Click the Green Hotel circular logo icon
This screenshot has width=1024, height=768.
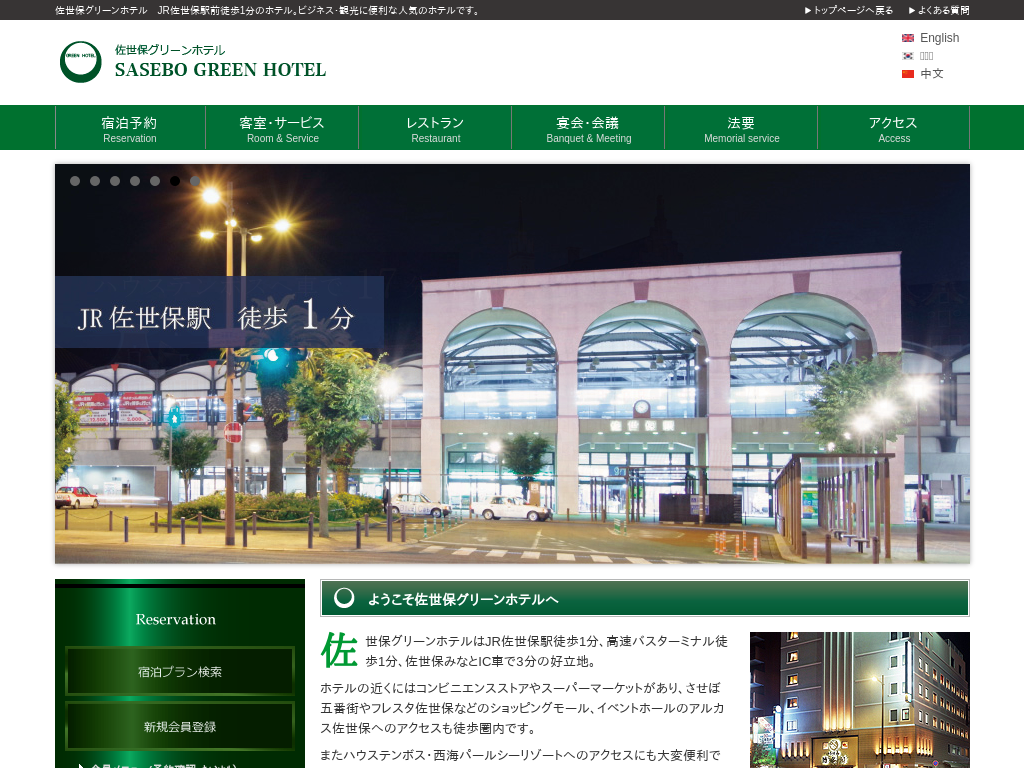pyautogui.click(x=80, y=62)
